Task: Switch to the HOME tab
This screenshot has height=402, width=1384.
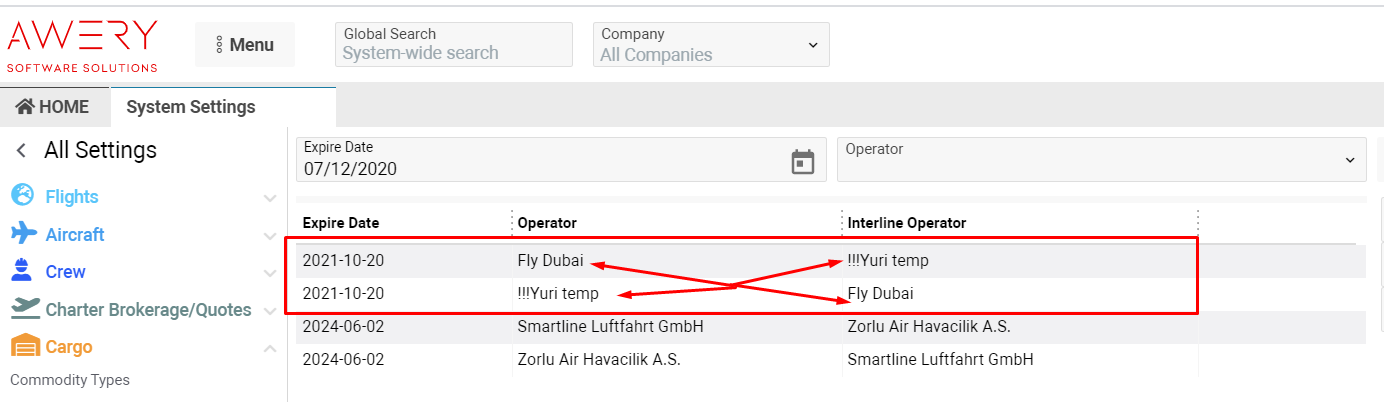Action: point(53,107)
